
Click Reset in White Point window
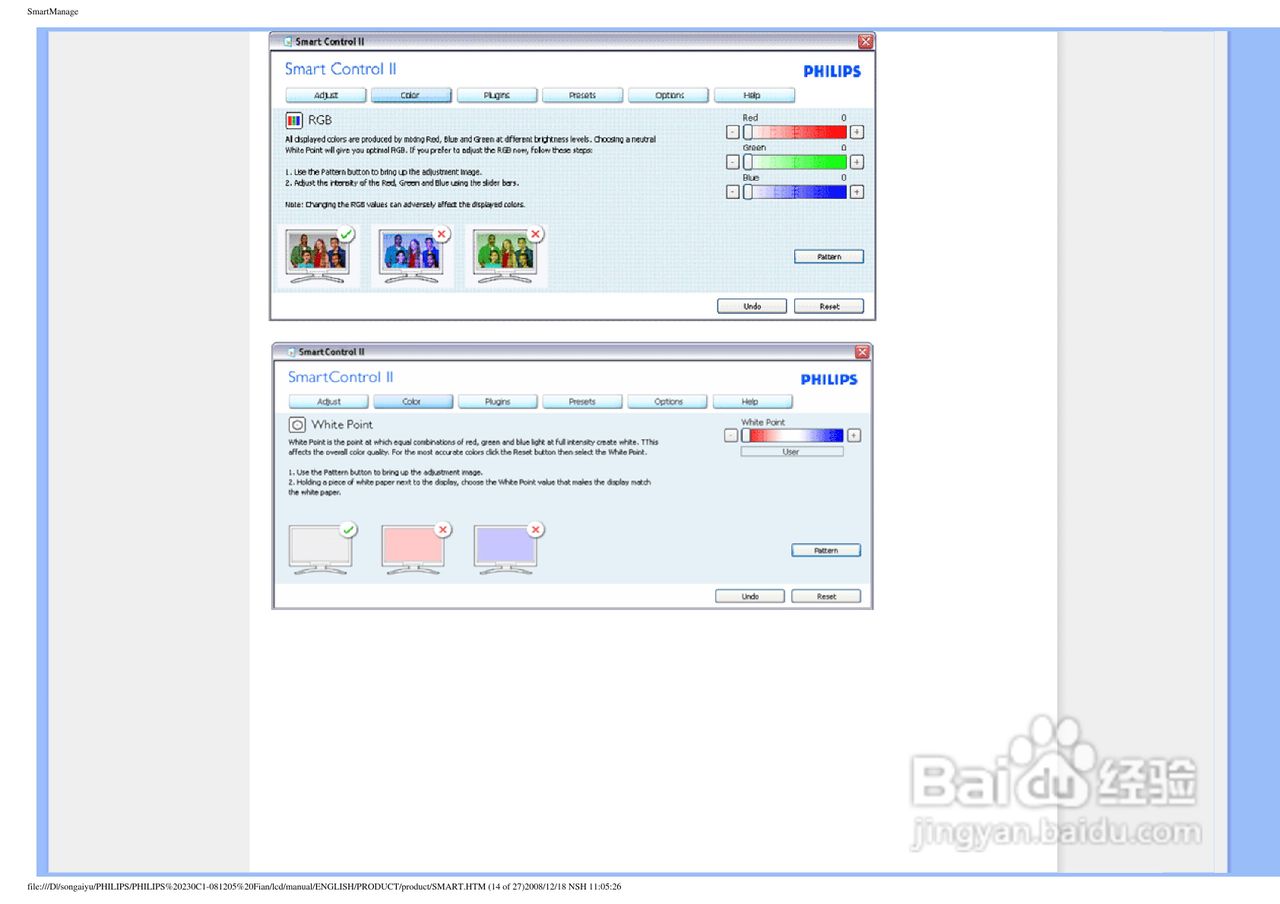[x=826, y=596]
